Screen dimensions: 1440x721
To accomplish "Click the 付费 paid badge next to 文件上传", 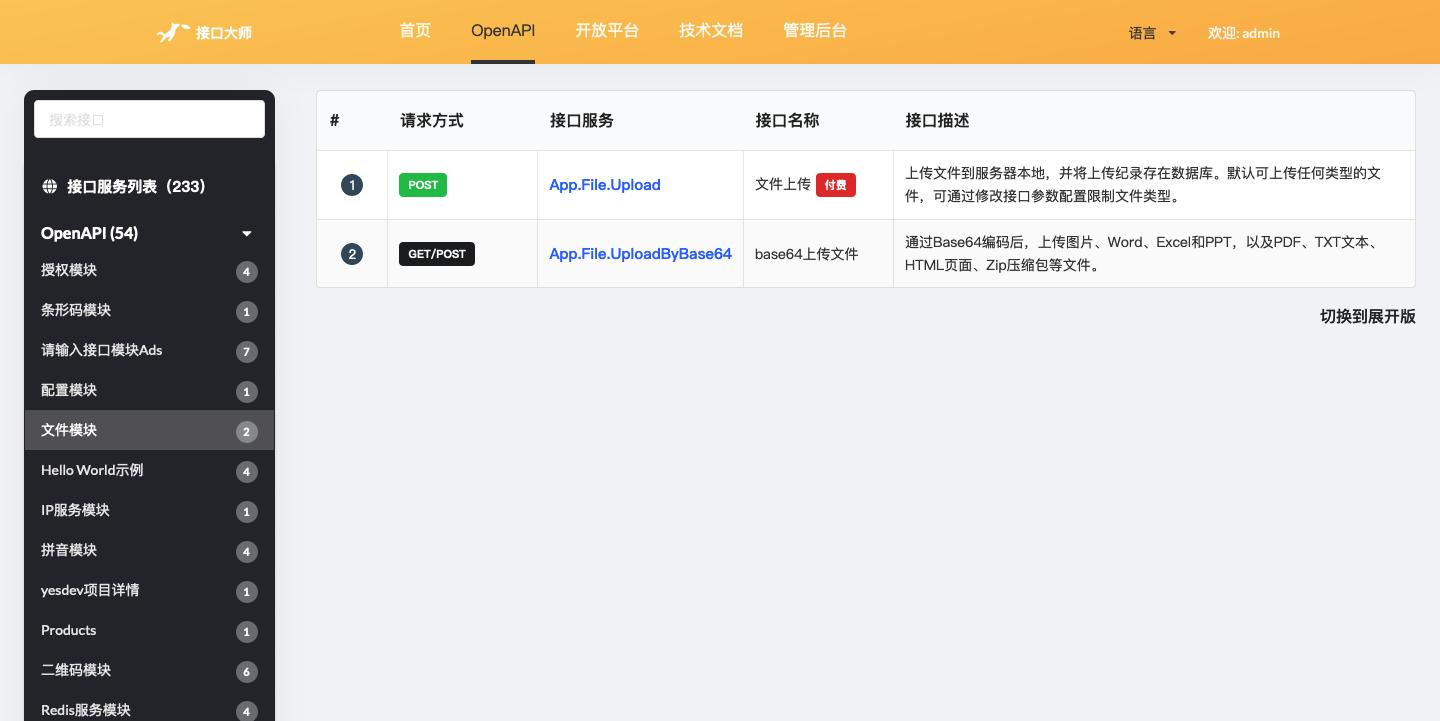I will pos(836,185).
